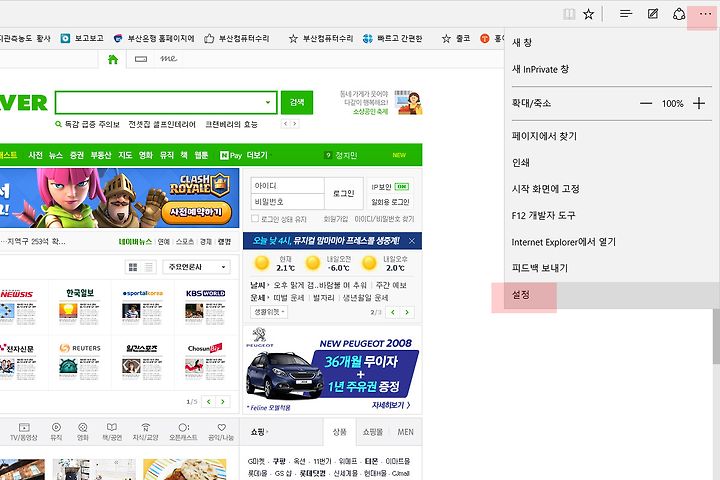Switch to 상품 shopping tab
720x480 pixels.
(x=340, y=432)
